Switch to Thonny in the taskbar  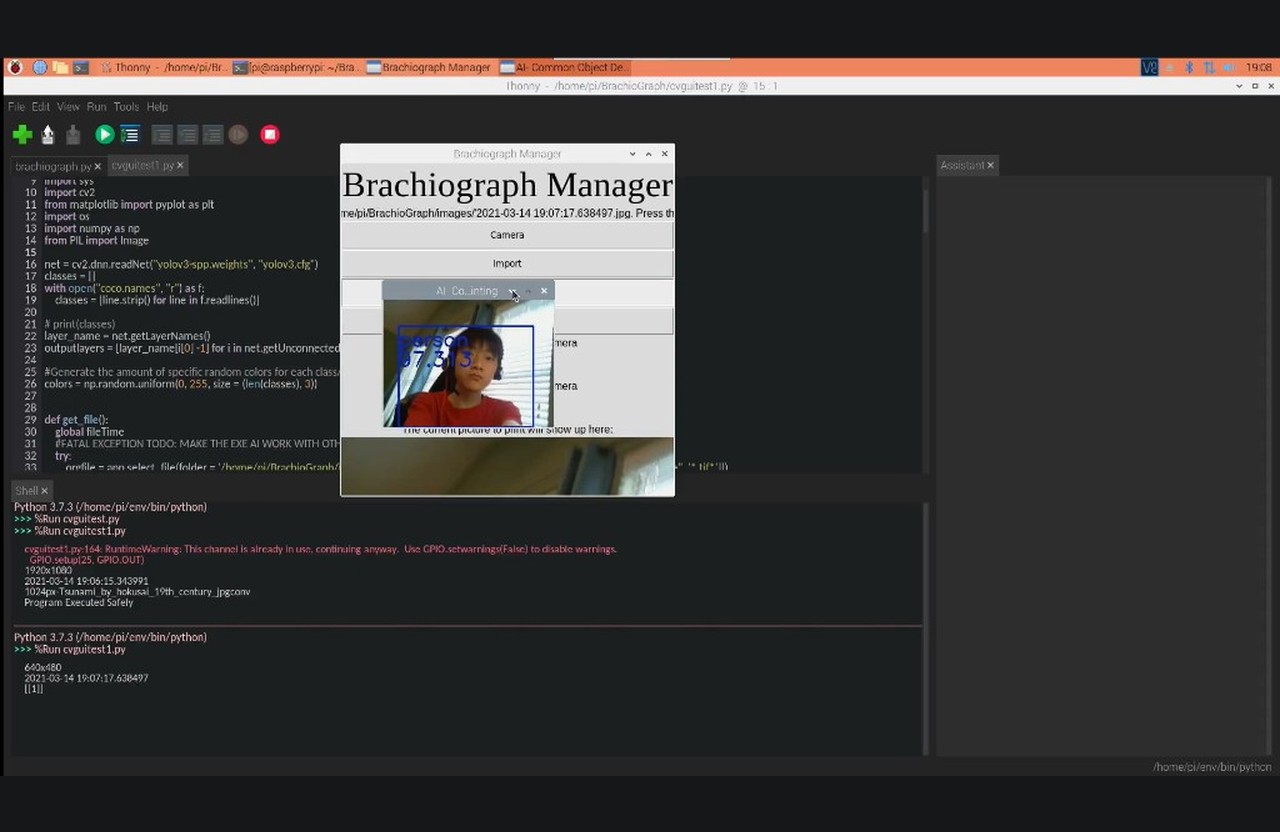[x=163, y=67]
